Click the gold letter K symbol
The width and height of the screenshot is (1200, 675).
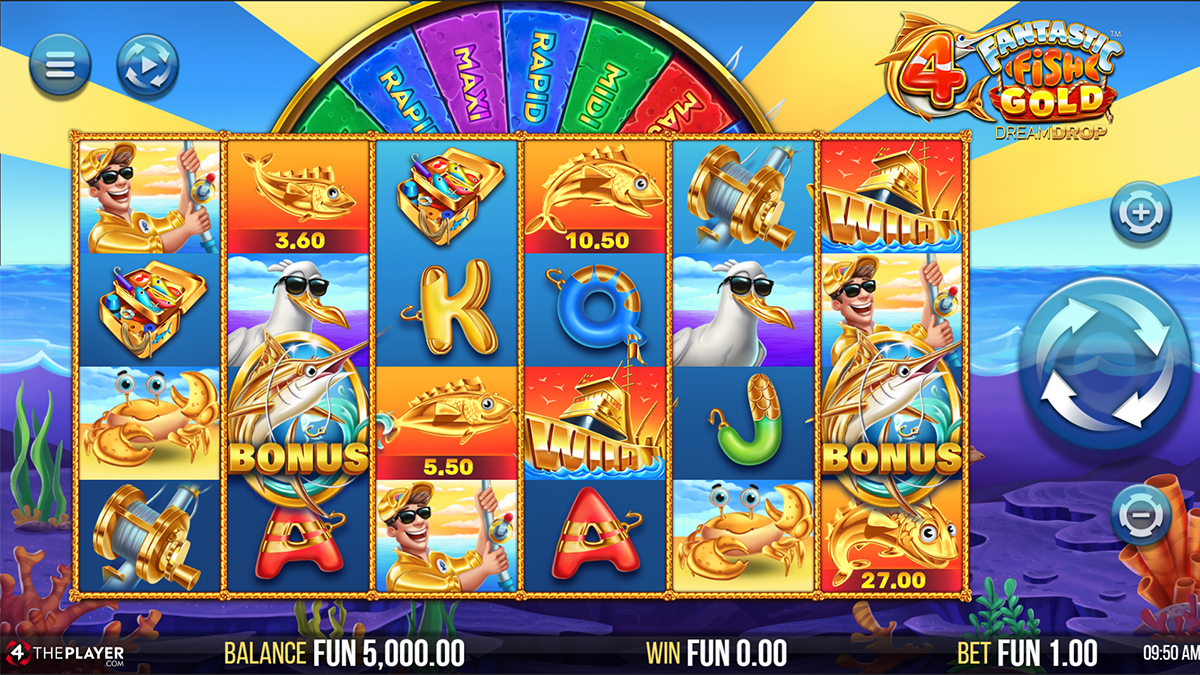coord(447,309)
